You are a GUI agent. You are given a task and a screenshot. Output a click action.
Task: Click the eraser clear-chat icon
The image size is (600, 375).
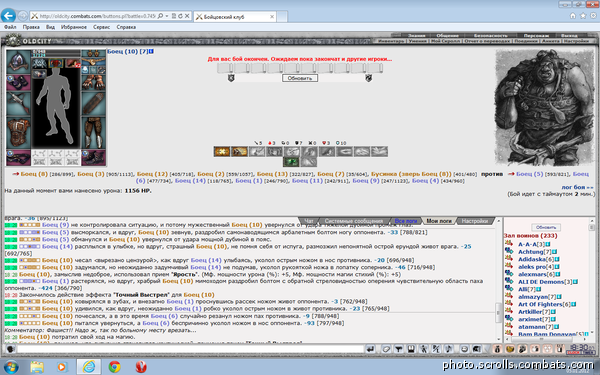[386, 349]
